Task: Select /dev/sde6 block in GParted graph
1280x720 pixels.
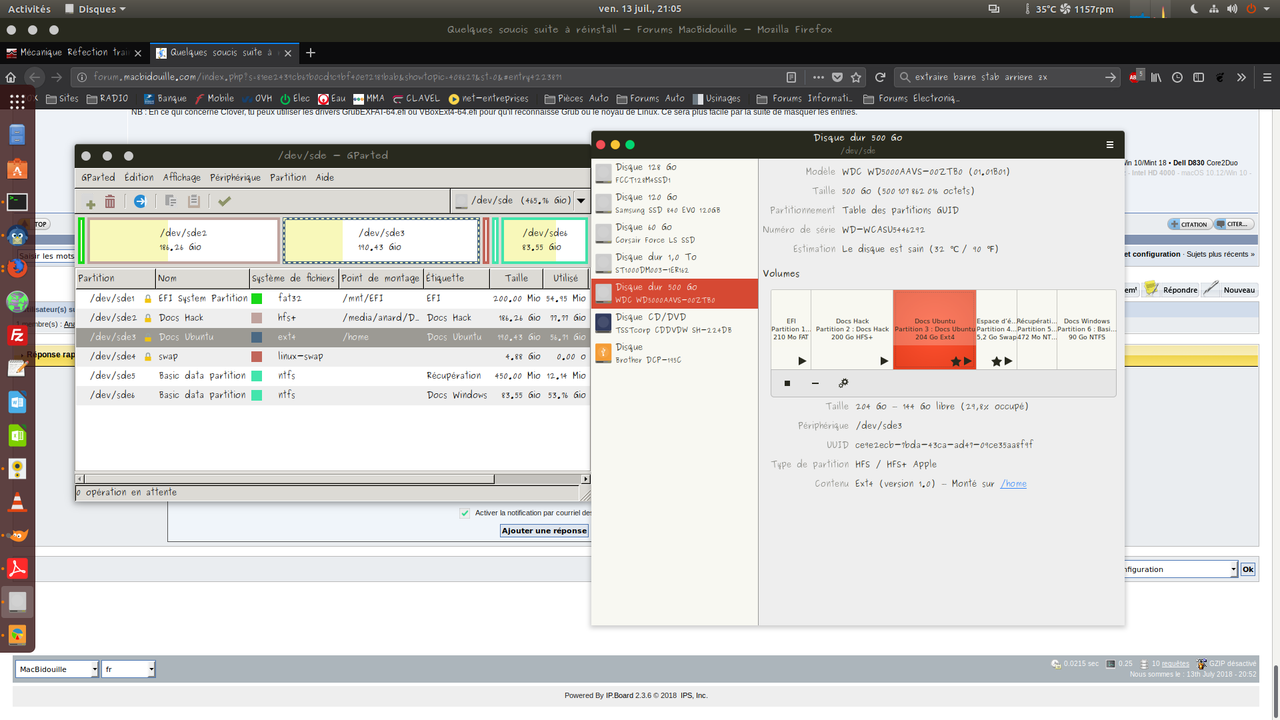Action: click(545, 241)
